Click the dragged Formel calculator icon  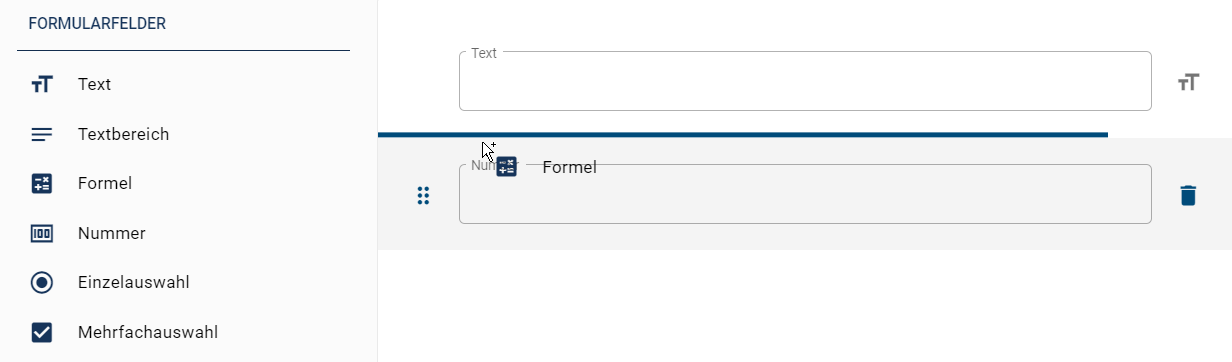click(507, 167)
